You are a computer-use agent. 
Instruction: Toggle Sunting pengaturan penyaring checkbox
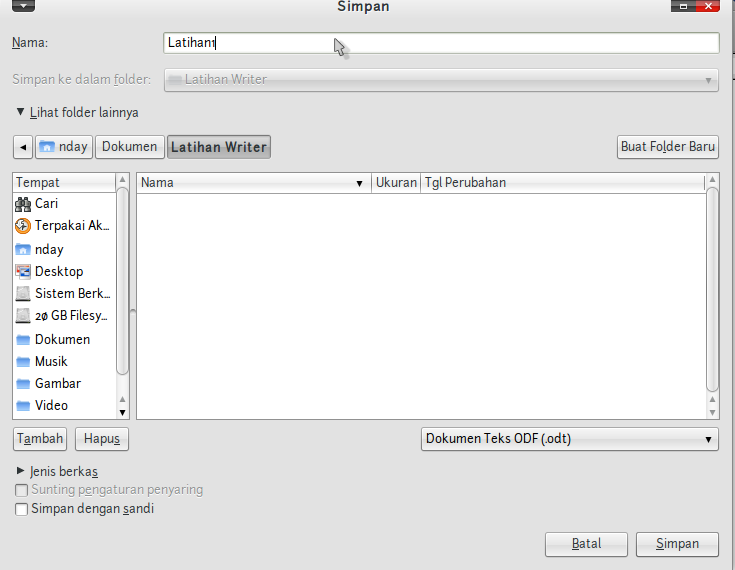click(21, 490)
